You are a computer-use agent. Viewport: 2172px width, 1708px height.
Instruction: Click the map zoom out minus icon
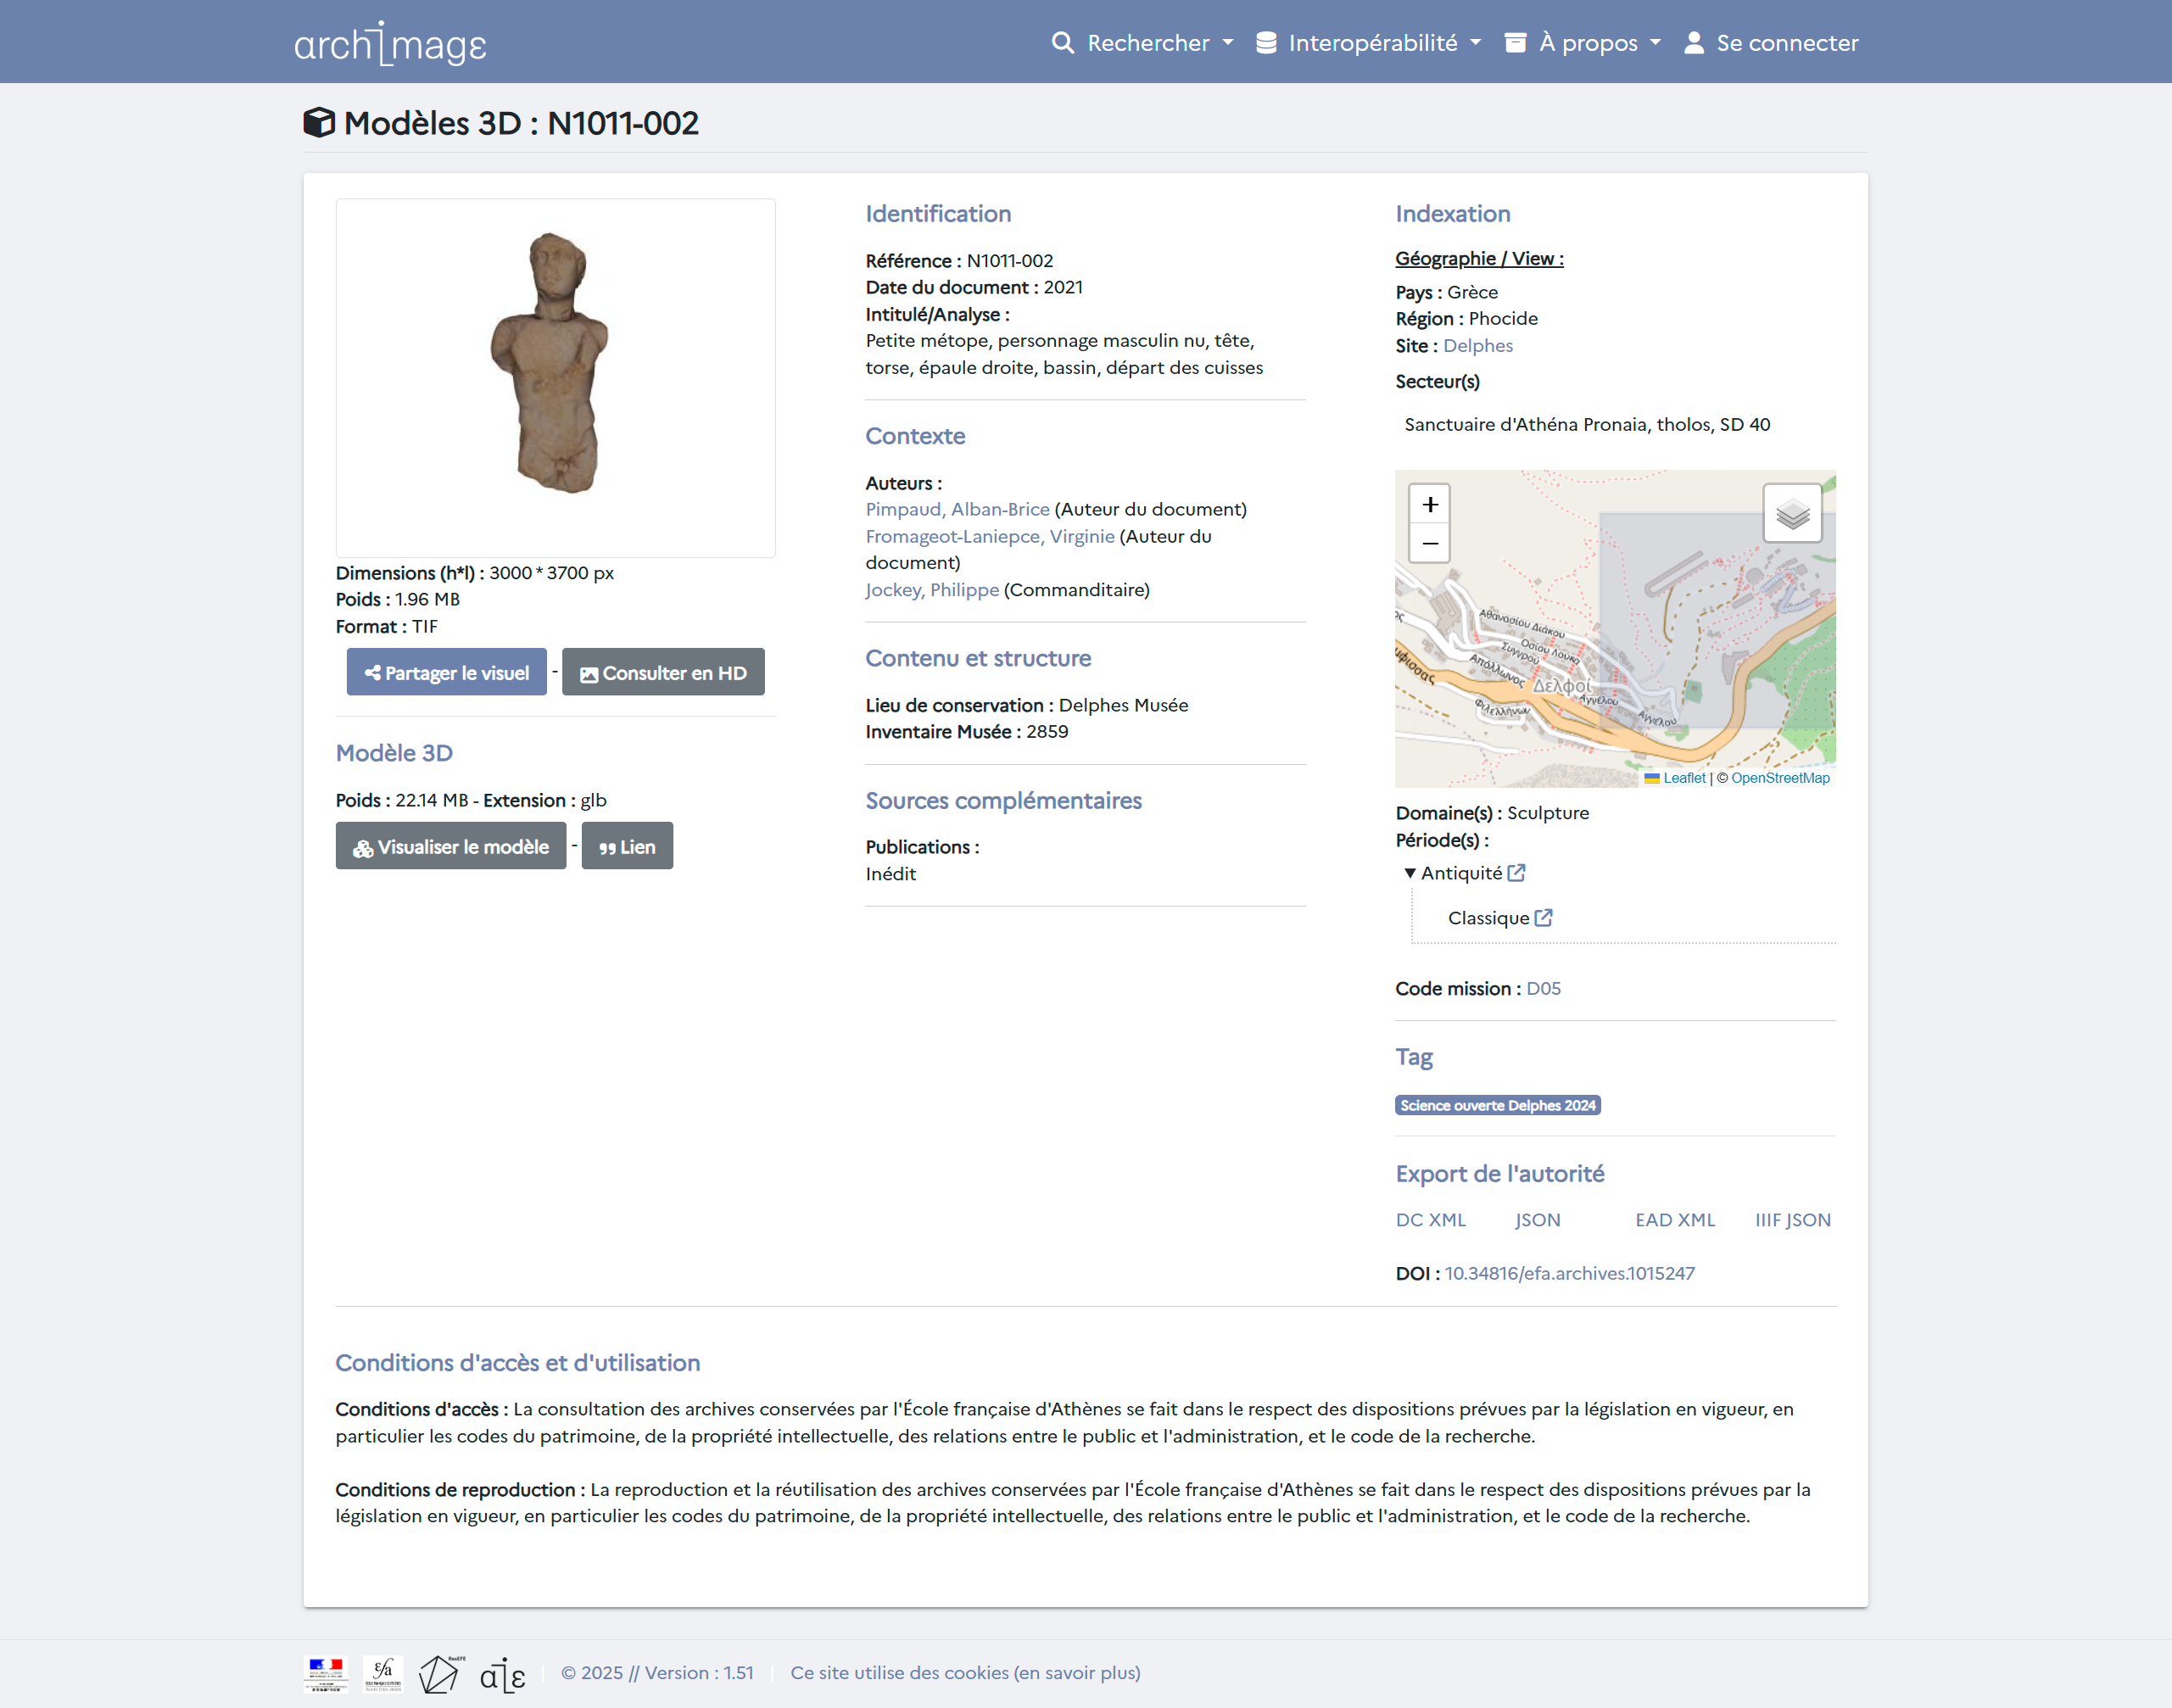[x=1430, y=544]
